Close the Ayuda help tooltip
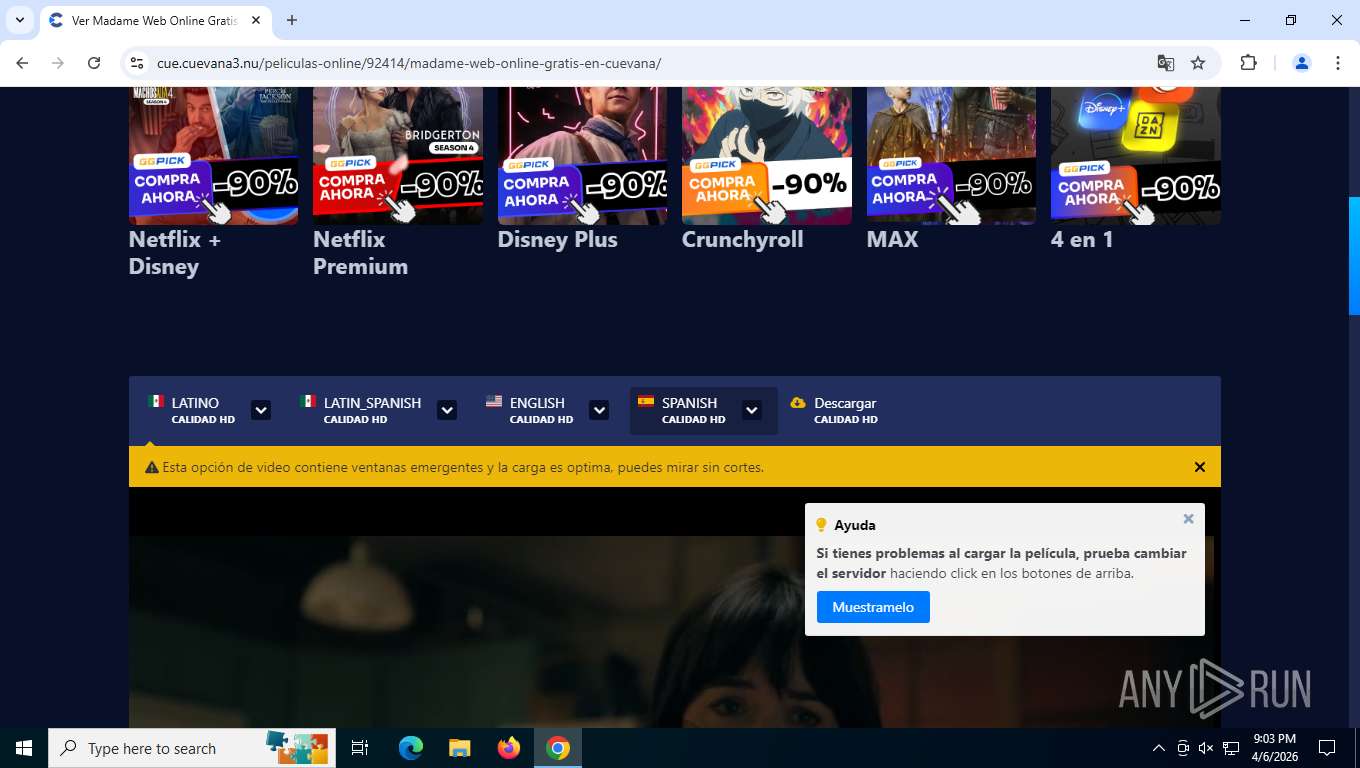1360x768 pixels. click(1188, 519)
